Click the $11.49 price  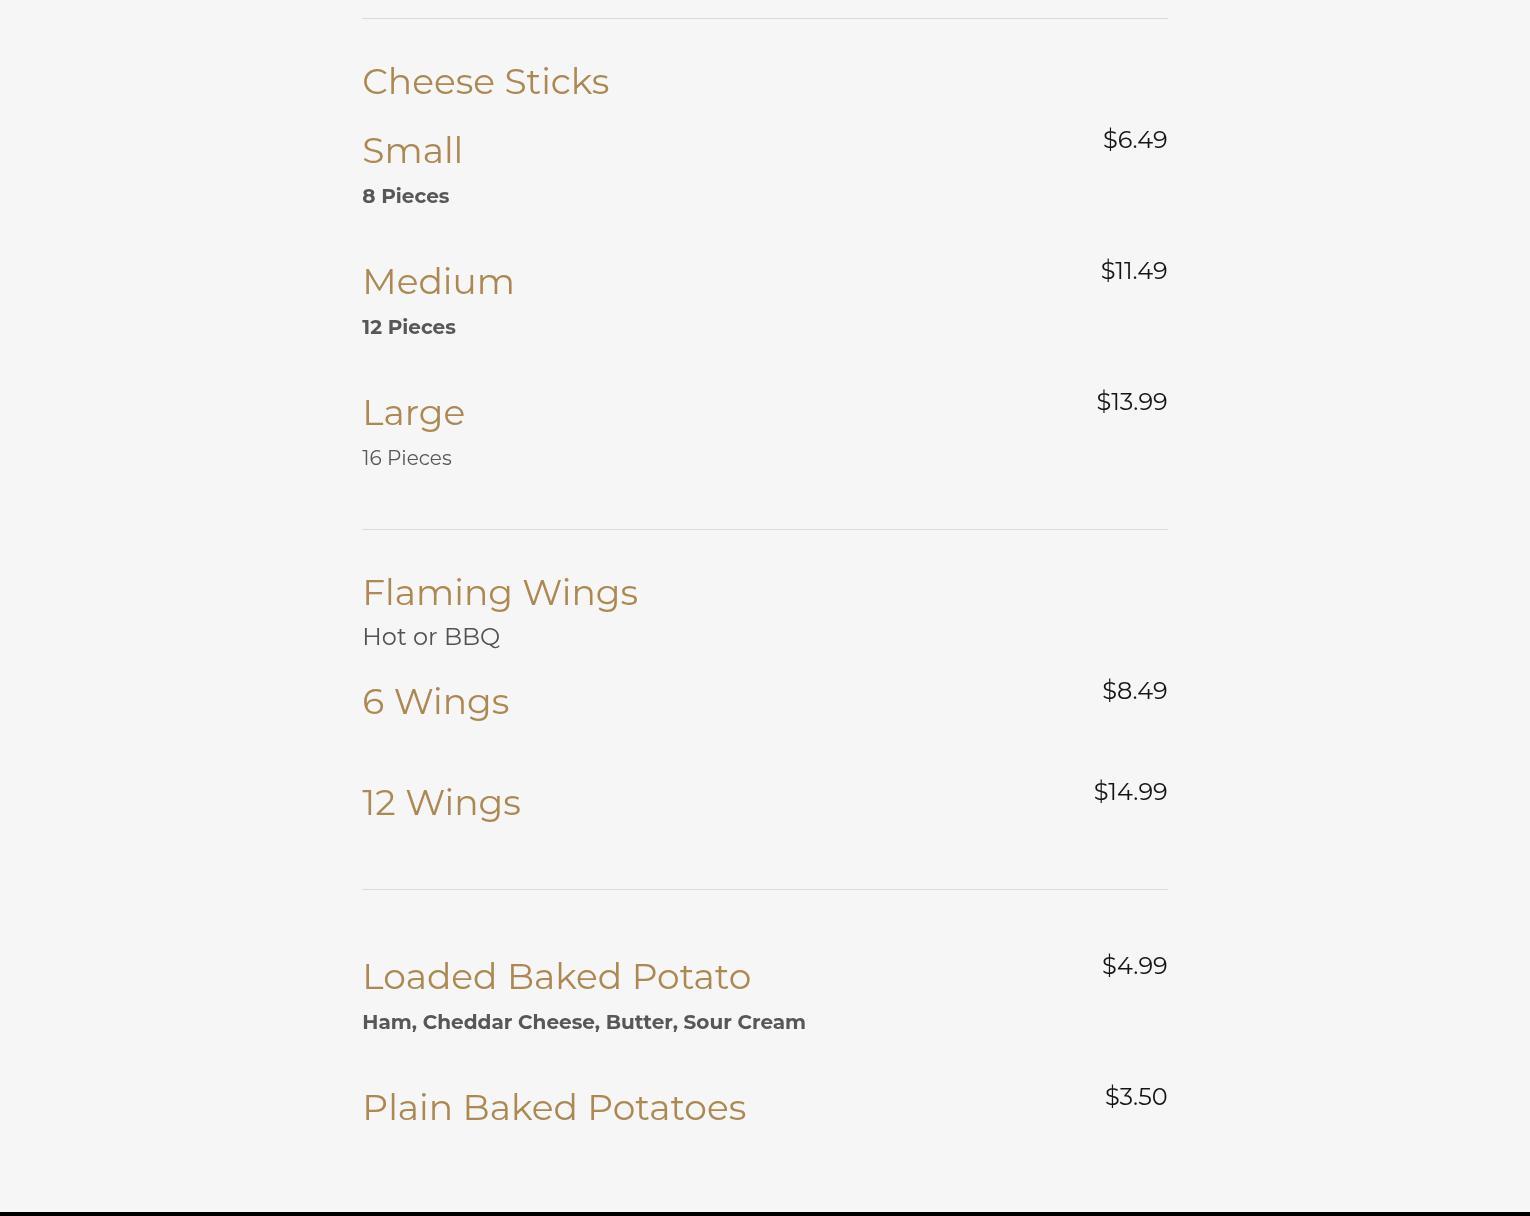[x=1133, y=271]
